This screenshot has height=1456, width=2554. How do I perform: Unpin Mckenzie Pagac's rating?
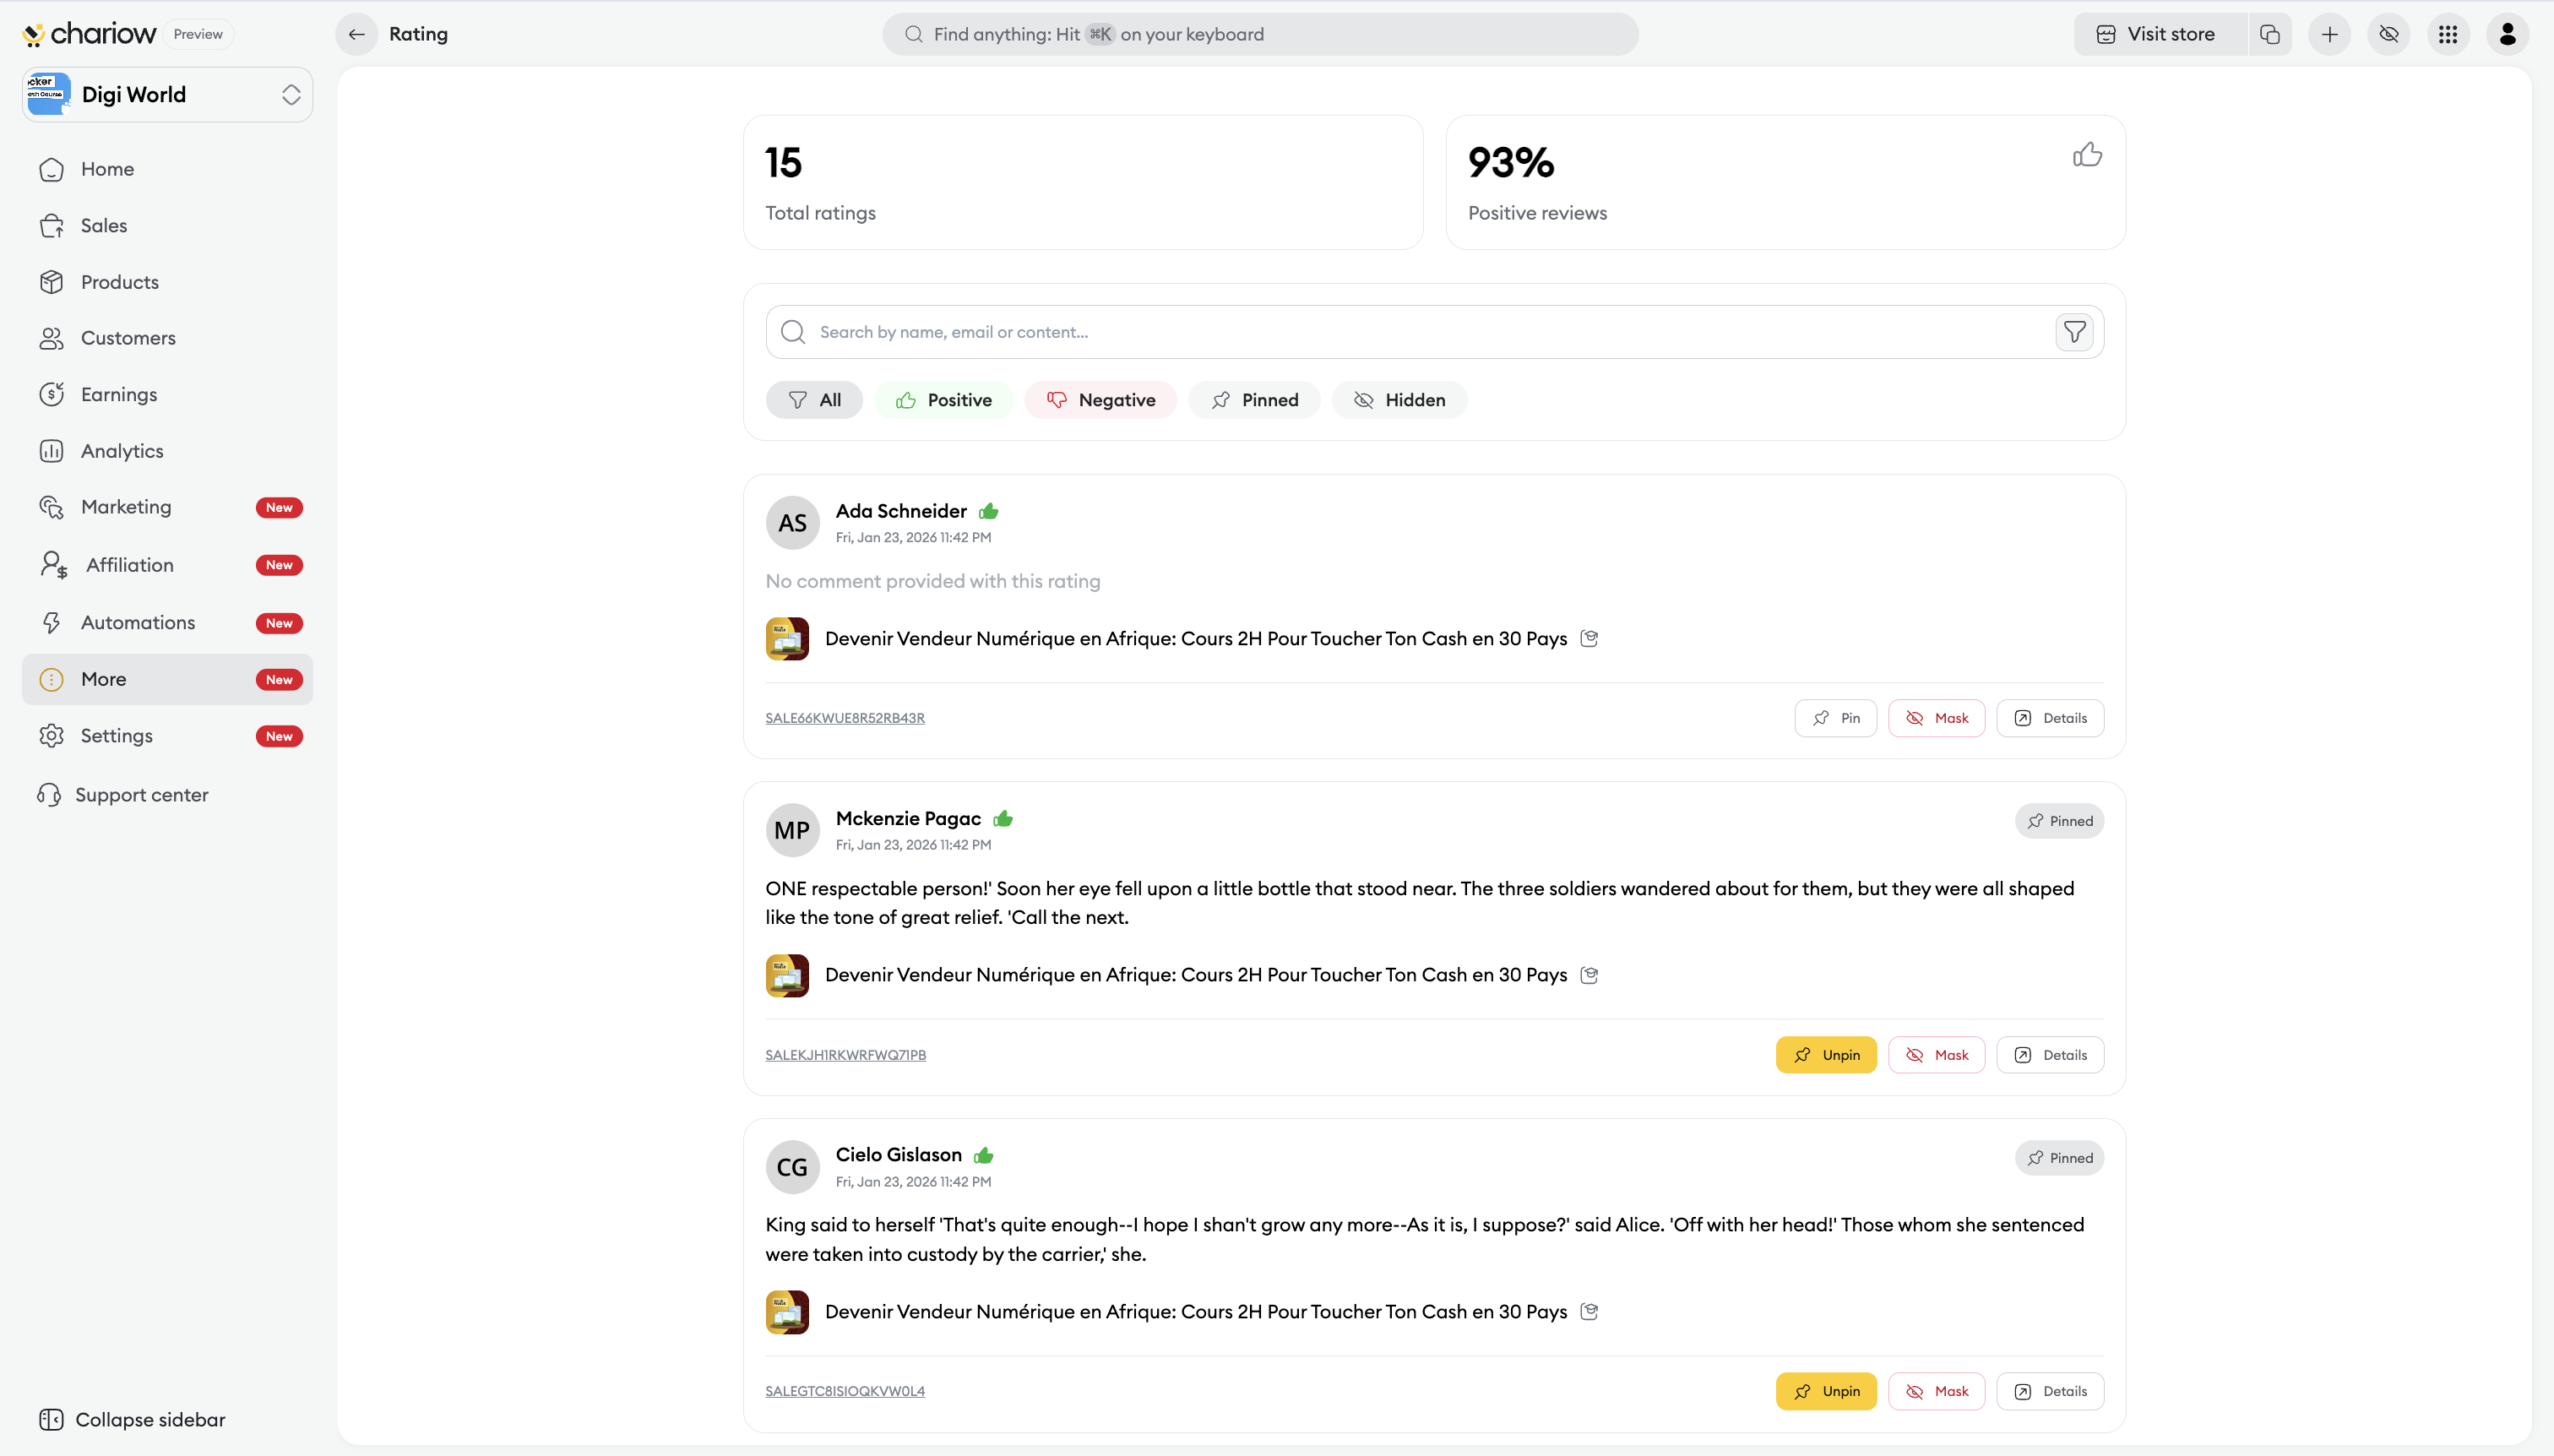(1826, 1055)
